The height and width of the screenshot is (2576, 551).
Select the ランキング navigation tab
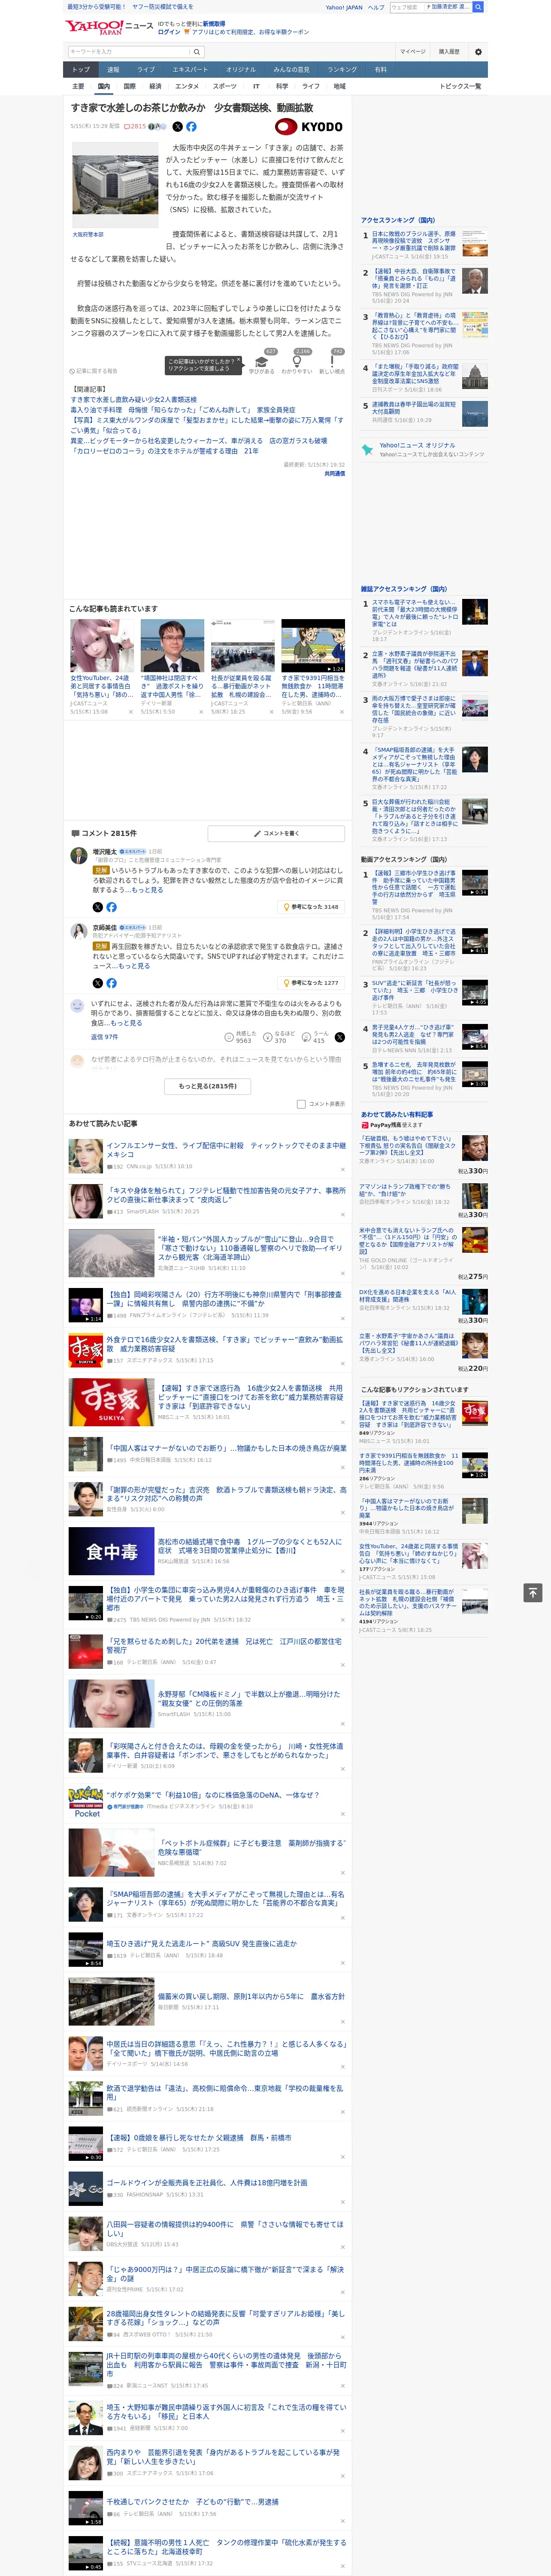[x=342, y=70]
